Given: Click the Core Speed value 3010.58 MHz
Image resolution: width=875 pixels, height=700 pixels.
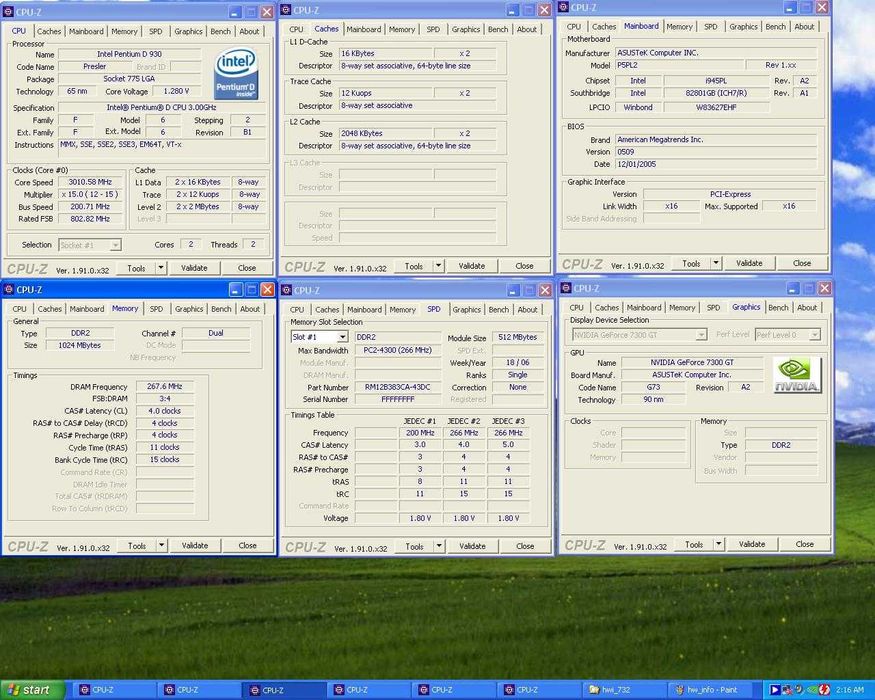Looking at the screenshot, I should [x=90, y=182].
